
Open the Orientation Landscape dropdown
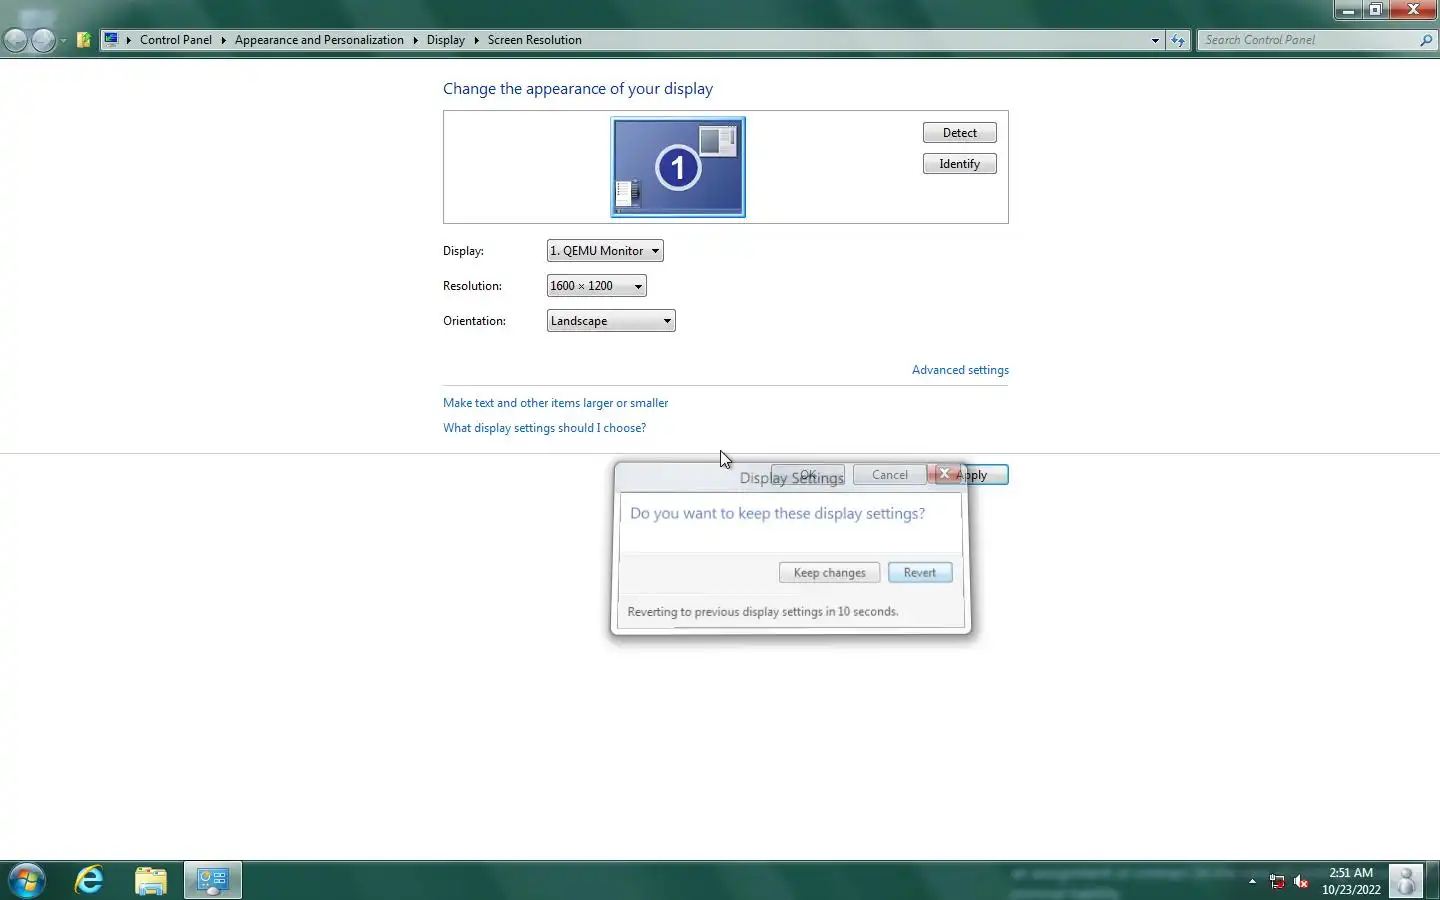(x=611, y=321)
